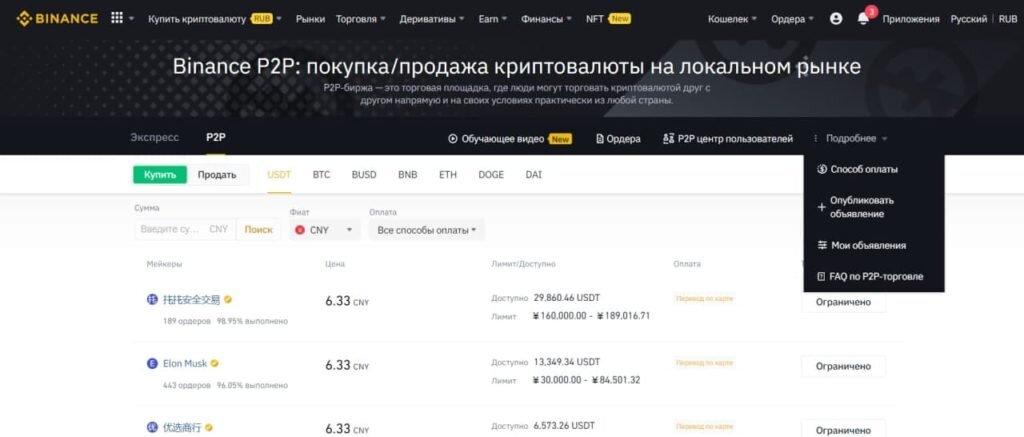The width and height of the screenshot is (1024, 437).
Task: Open FAQ по P2P-торговле menu entry
Action: pos(874,276)
